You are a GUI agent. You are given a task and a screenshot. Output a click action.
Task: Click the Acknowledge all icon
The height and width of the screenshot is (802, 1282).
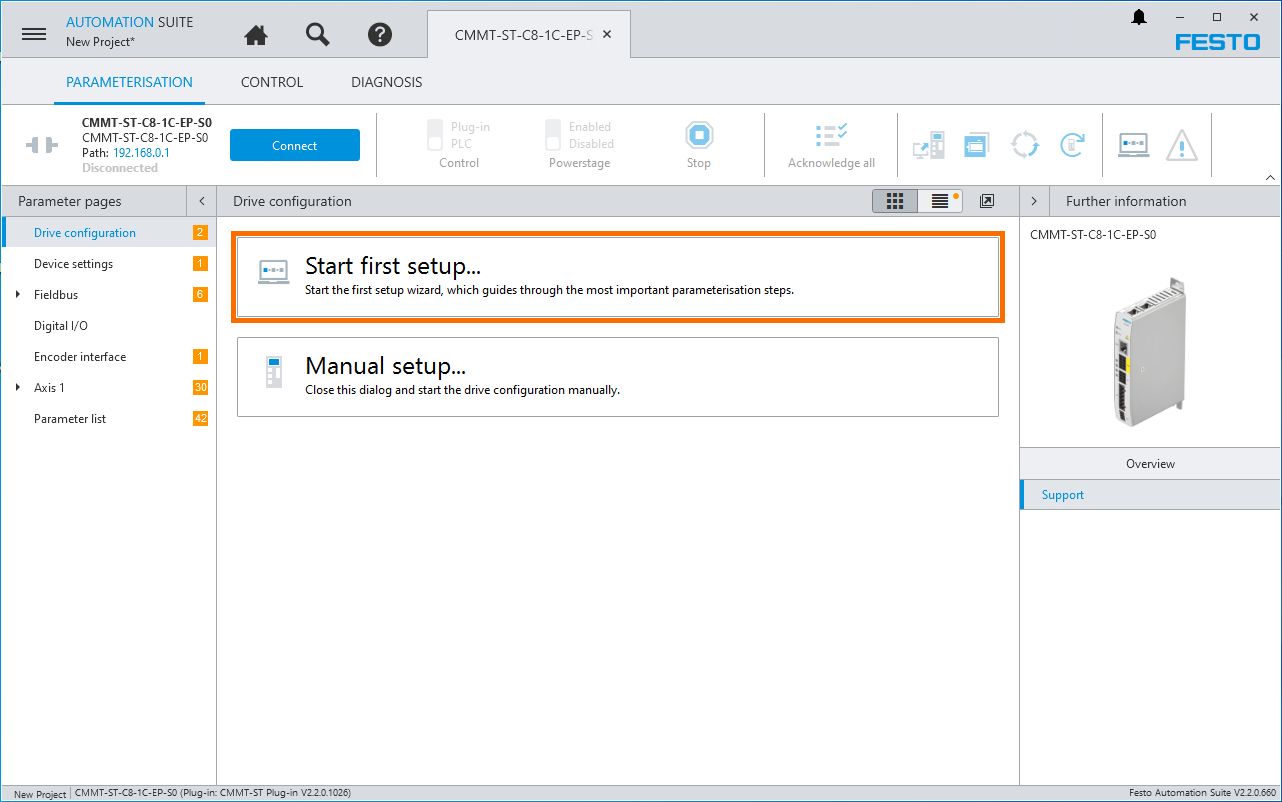[x=831, y=136]
